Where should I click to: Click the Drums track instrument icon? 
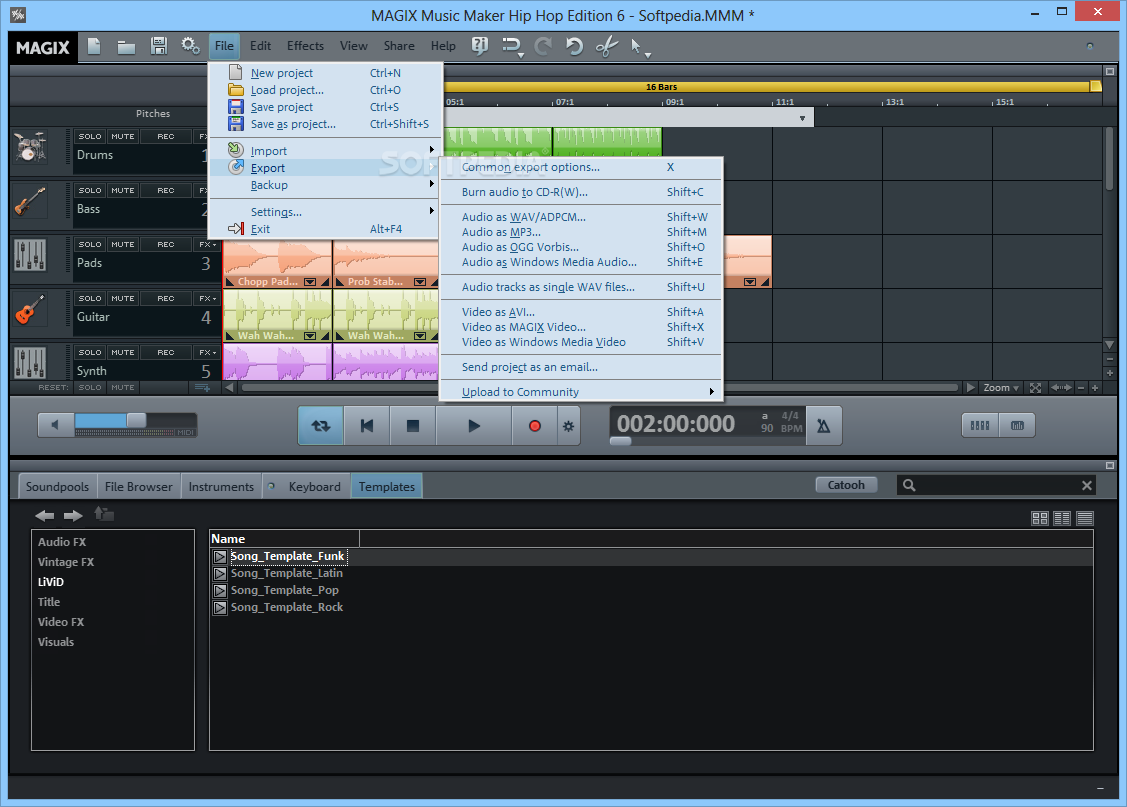[30, 147]
